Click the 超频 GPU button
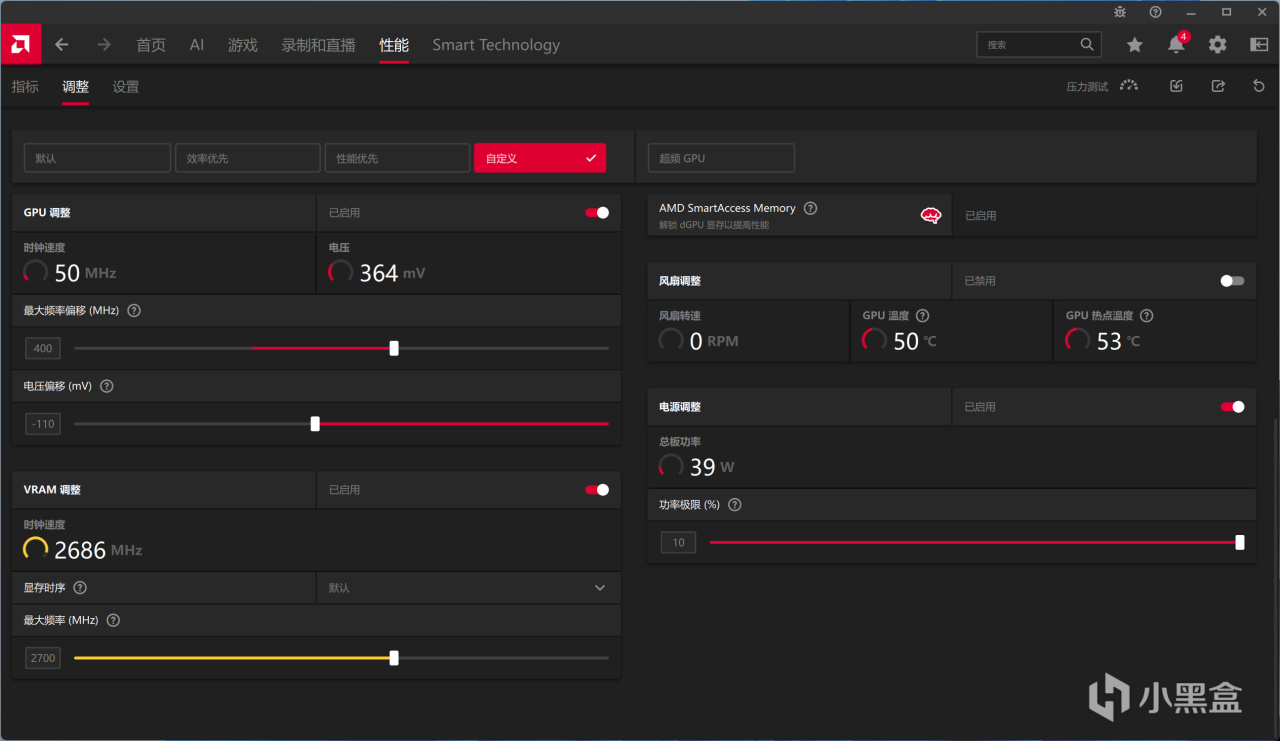Screen dimensions: 1280x741 [721, 158]
